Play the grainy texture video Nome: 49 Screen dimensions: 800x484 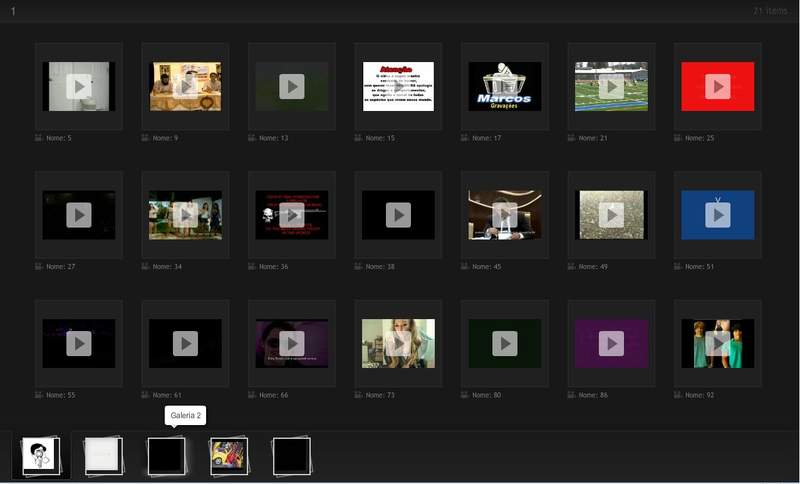click(611, 215)
